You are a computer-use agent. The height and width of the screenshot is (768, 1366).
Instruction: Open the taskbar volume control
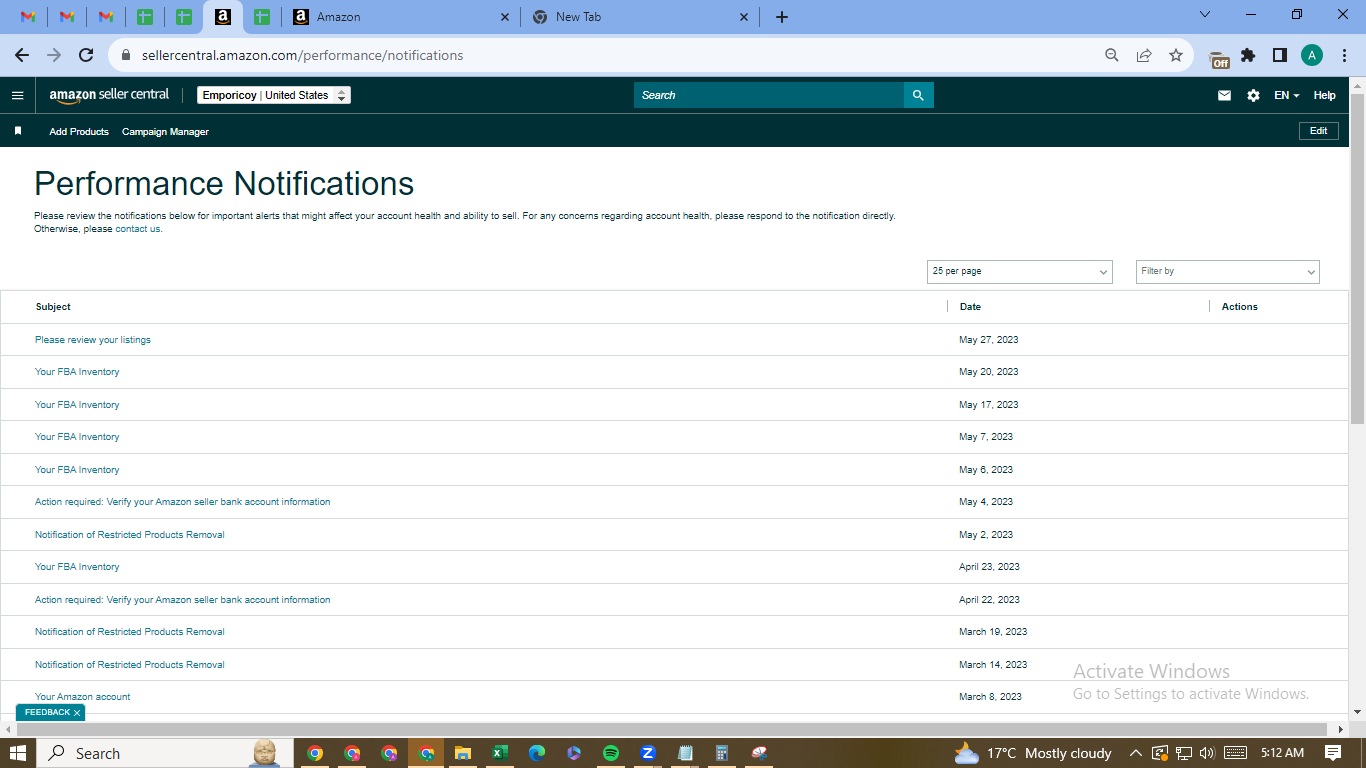[1207, 753]
